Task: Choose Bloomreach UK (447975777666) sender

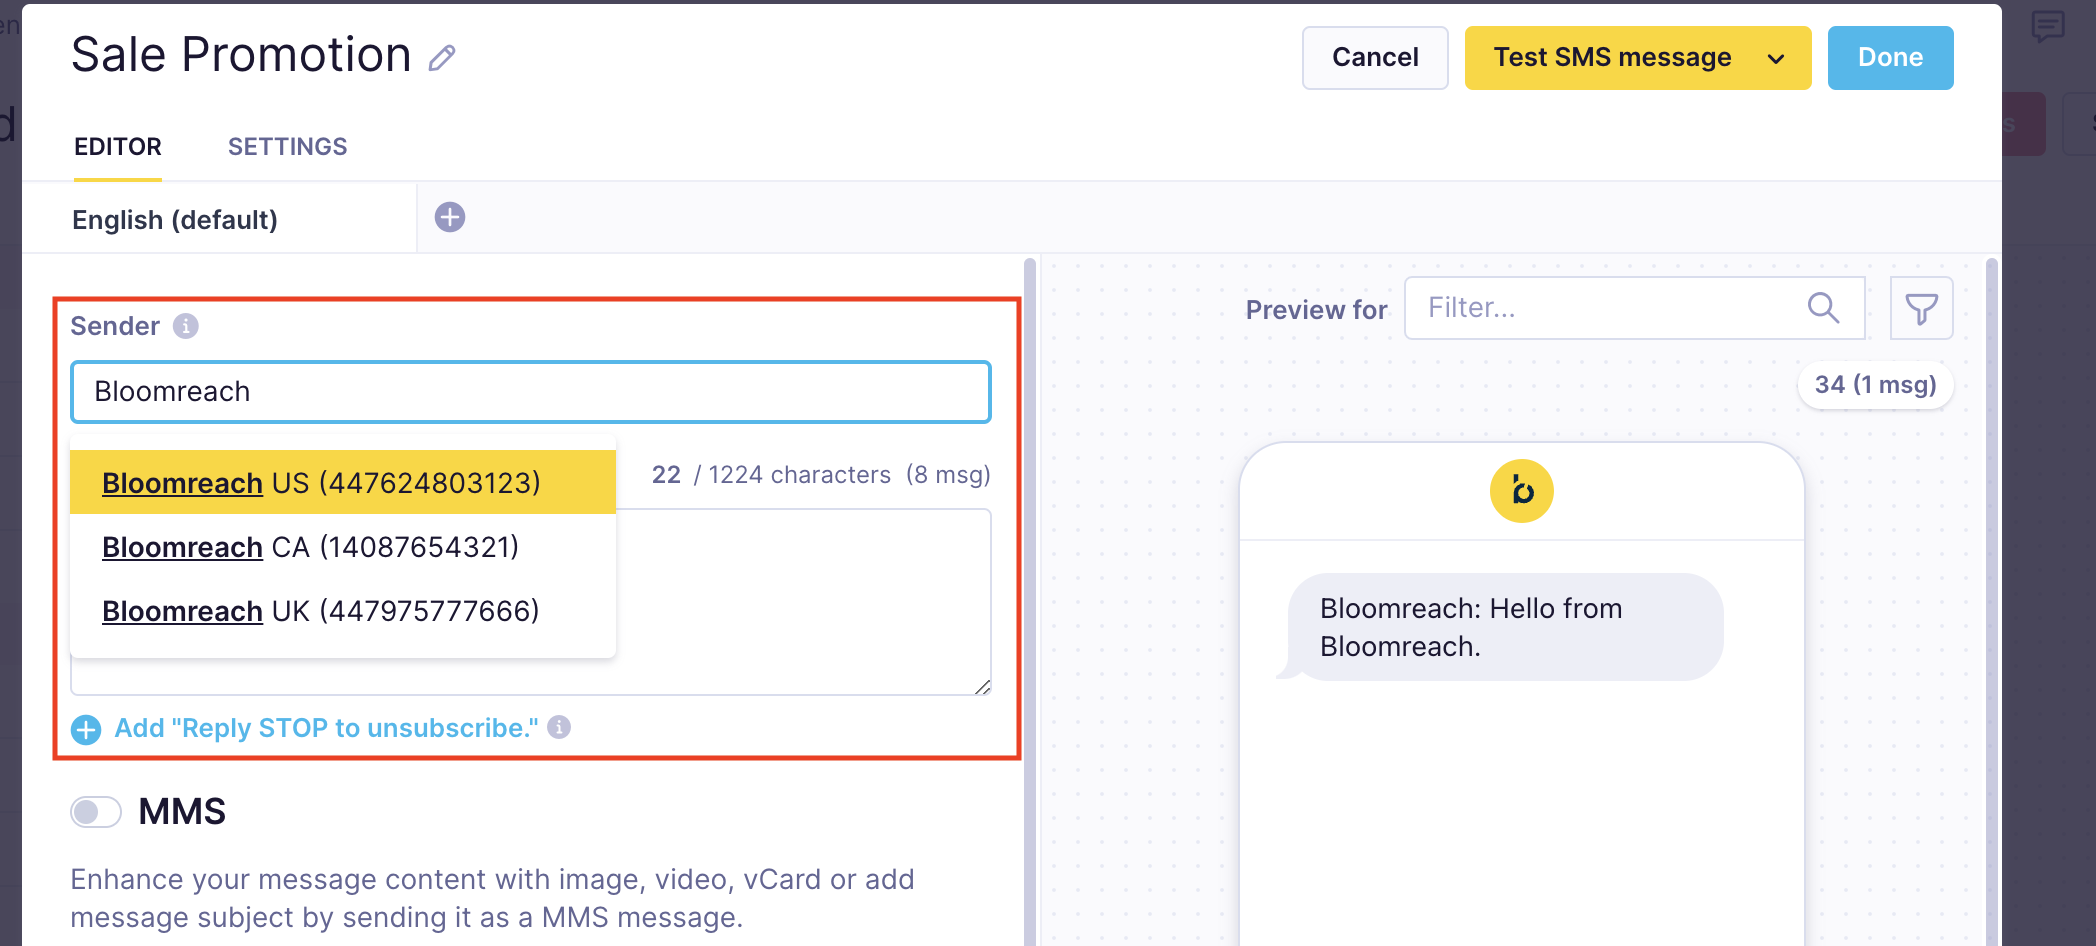Action: (343, 611)
